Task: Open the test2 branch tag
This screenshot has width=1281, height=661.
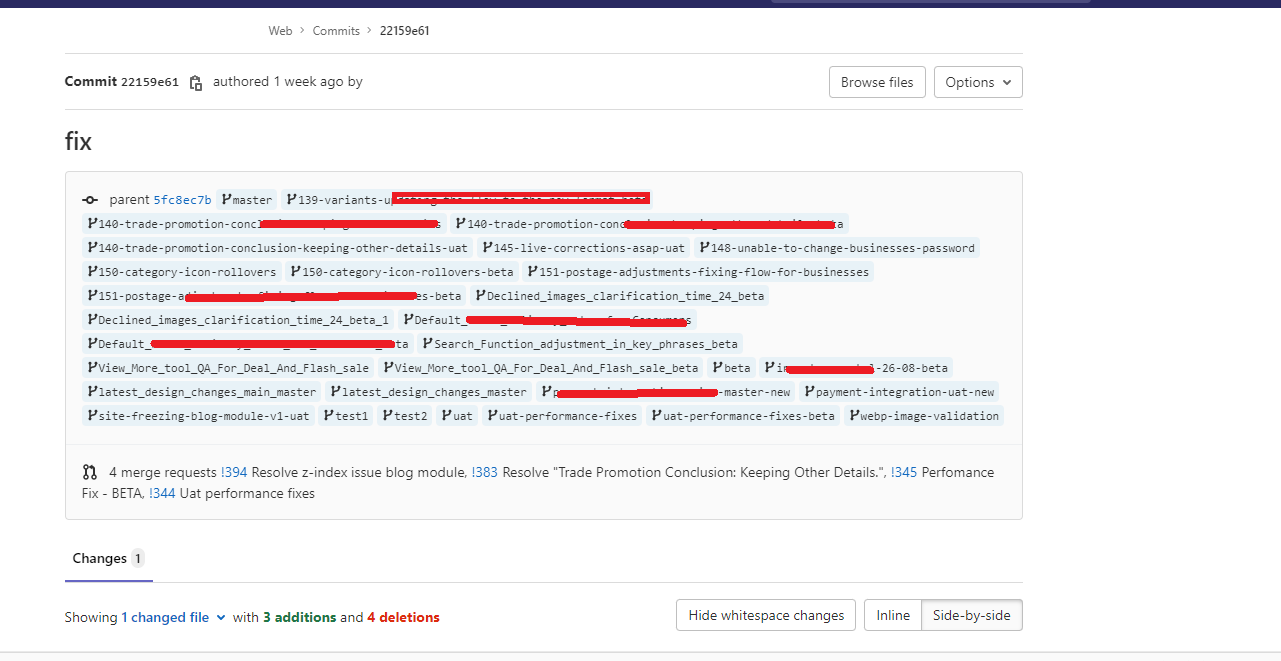Action: 405,416
